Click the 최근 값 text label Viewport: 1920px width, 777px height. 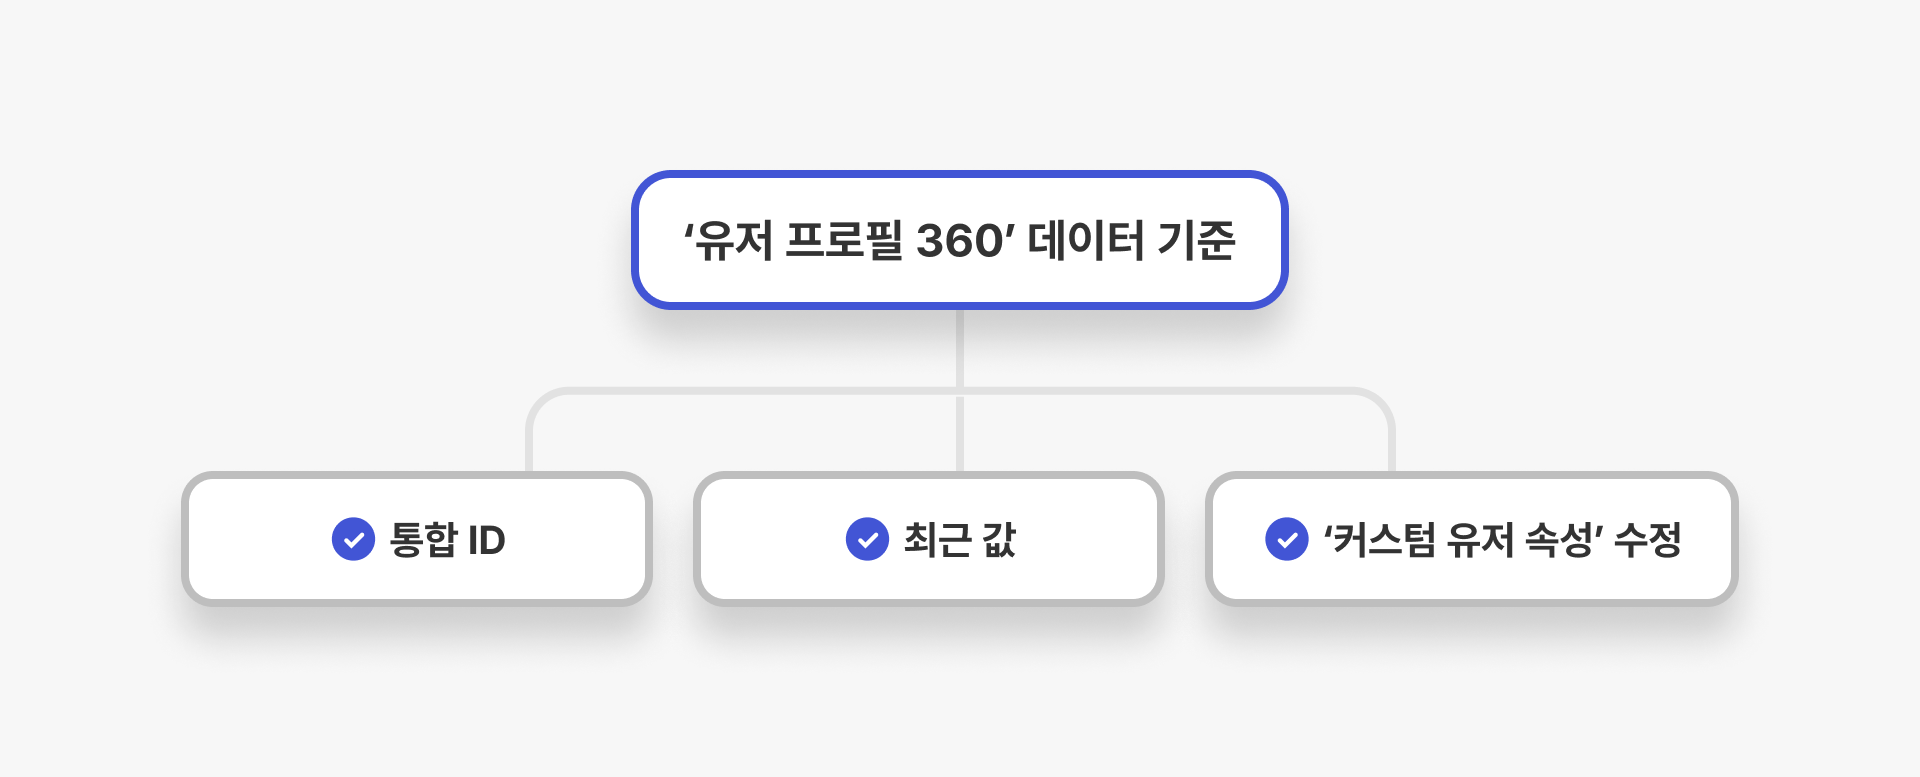[959, 540]
